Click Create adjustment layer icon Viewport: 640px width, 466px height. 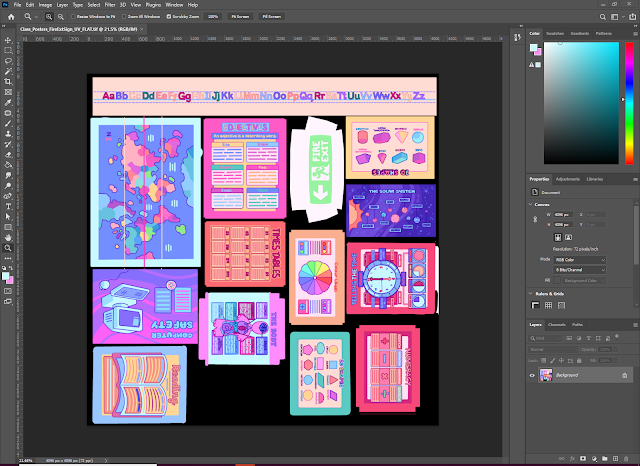(x=594, y=459)
